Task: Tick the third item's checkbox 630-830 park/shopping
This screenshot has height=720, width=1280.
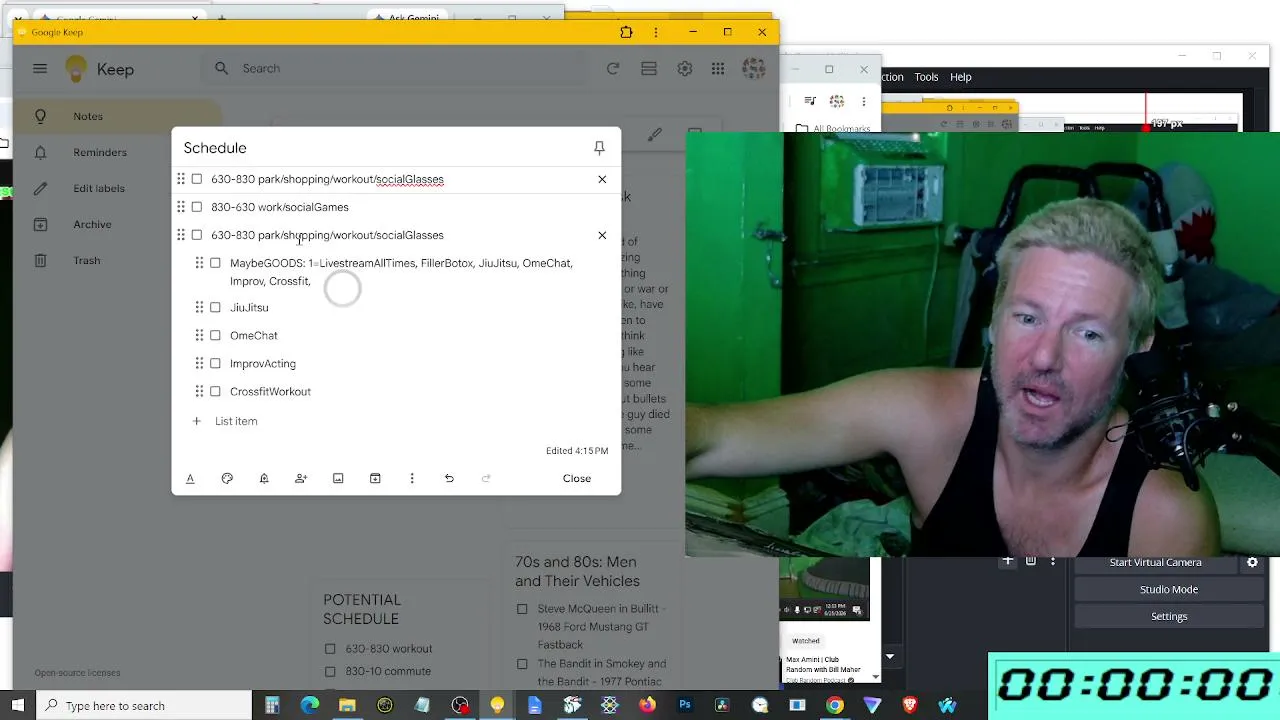Action: point(197,235)
